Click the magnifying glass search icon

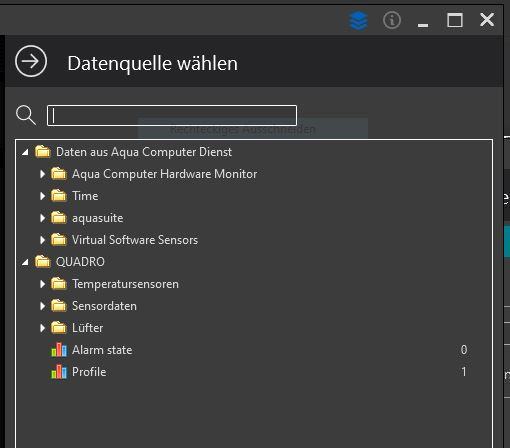point(26,115)
